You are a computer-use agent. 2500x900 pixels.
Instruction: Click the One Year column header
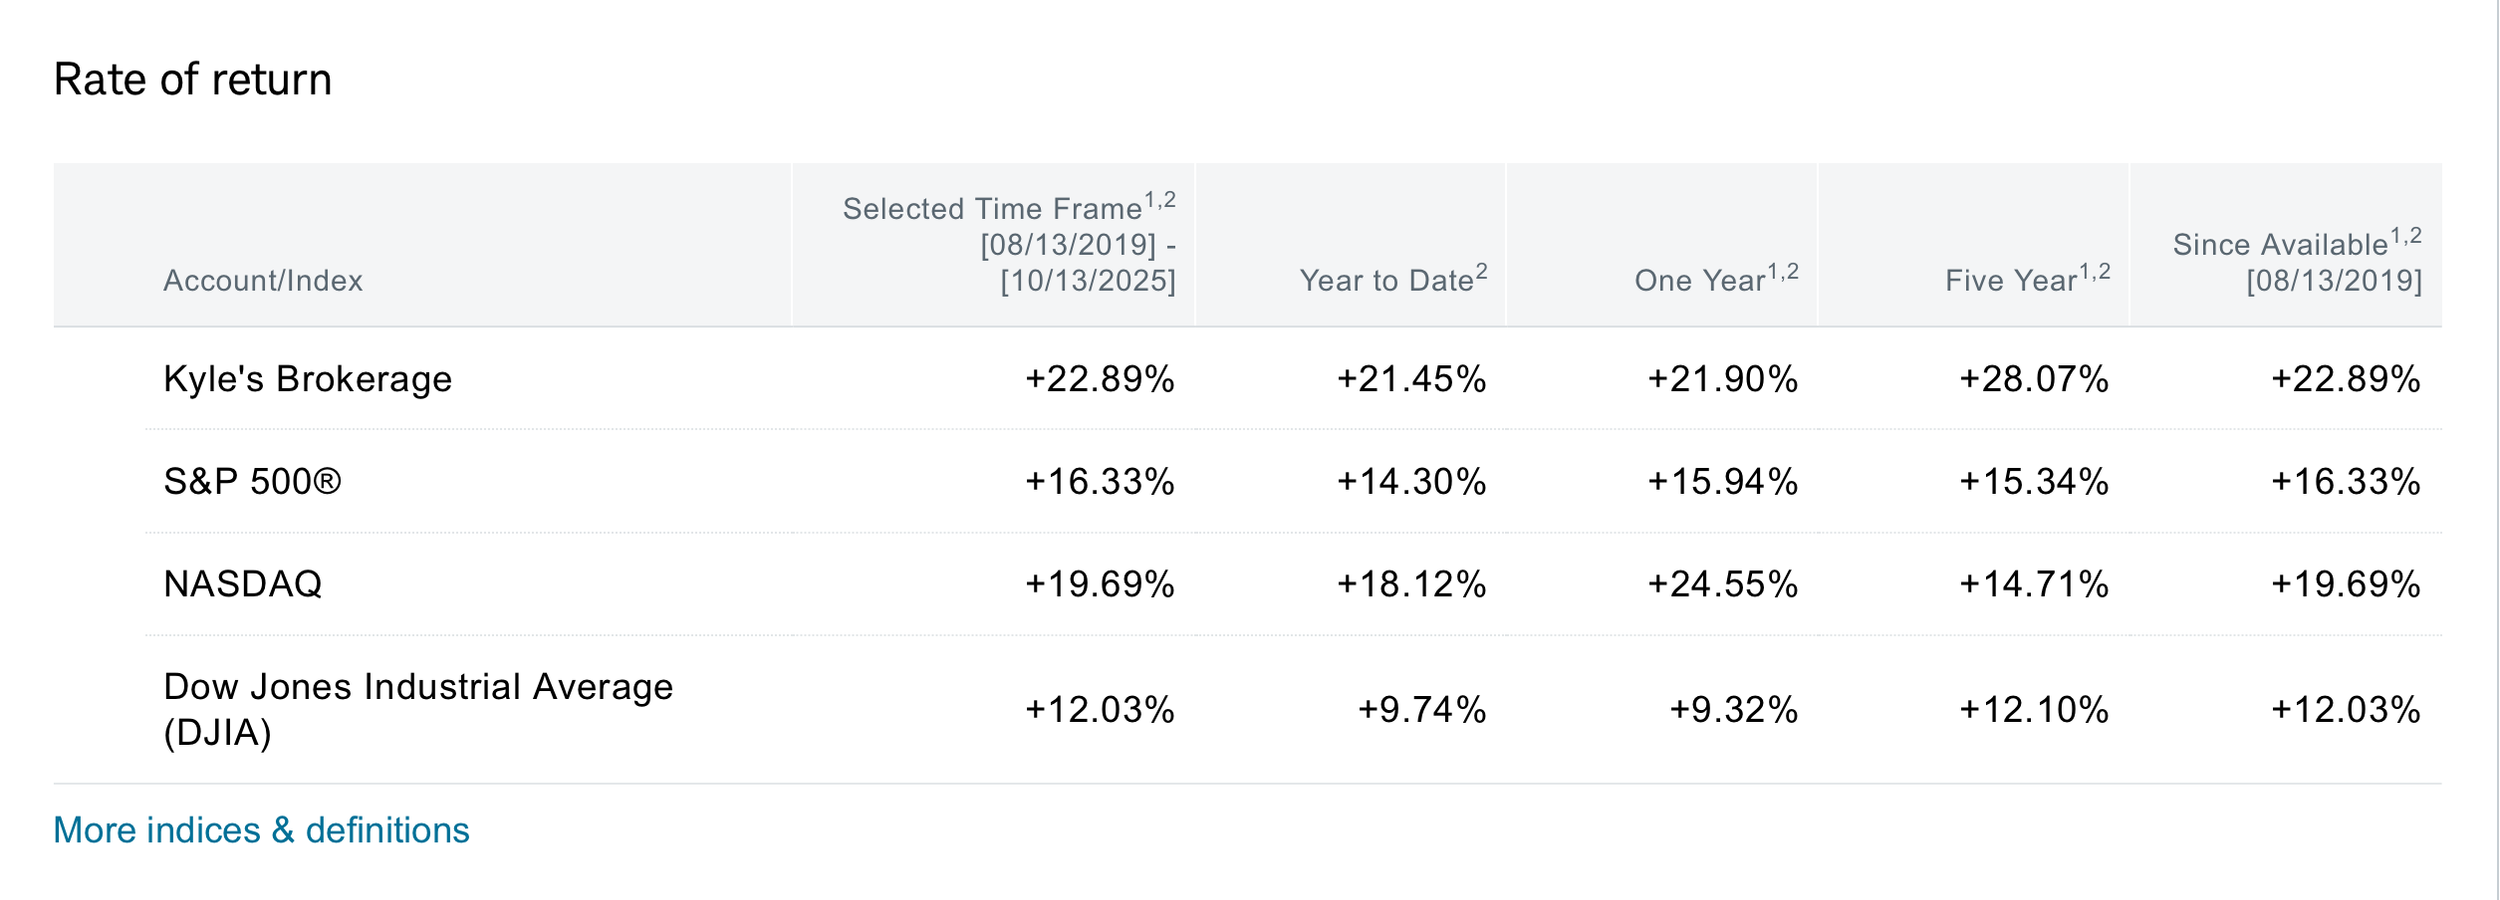tap(1716, 279)
